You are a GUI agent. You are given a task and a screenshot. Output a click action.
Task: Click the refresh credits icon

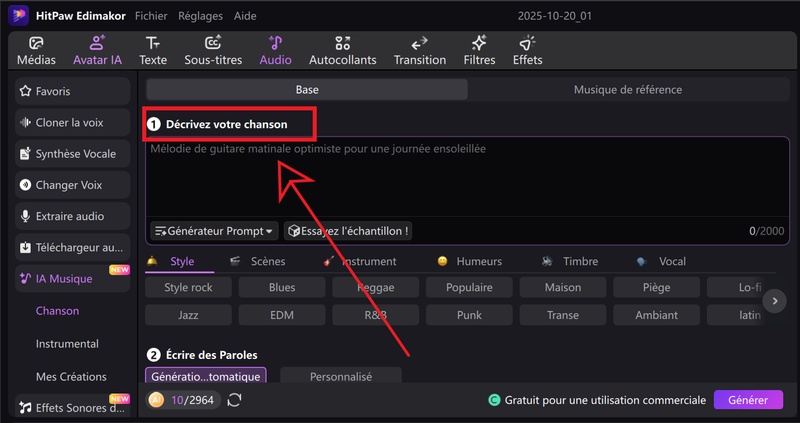(x=235, y=400)
